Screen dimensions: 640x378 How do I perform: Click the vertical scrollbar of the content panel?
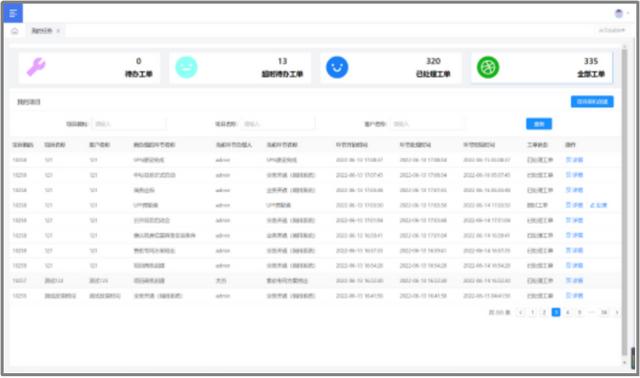click(624, 202)
